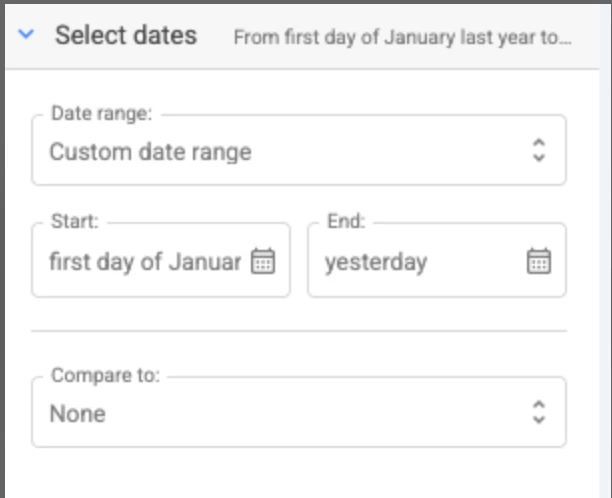Click the "End:" field label
Image resolution: width=612 pixels, height=498 pixels.
click(346, 222)
